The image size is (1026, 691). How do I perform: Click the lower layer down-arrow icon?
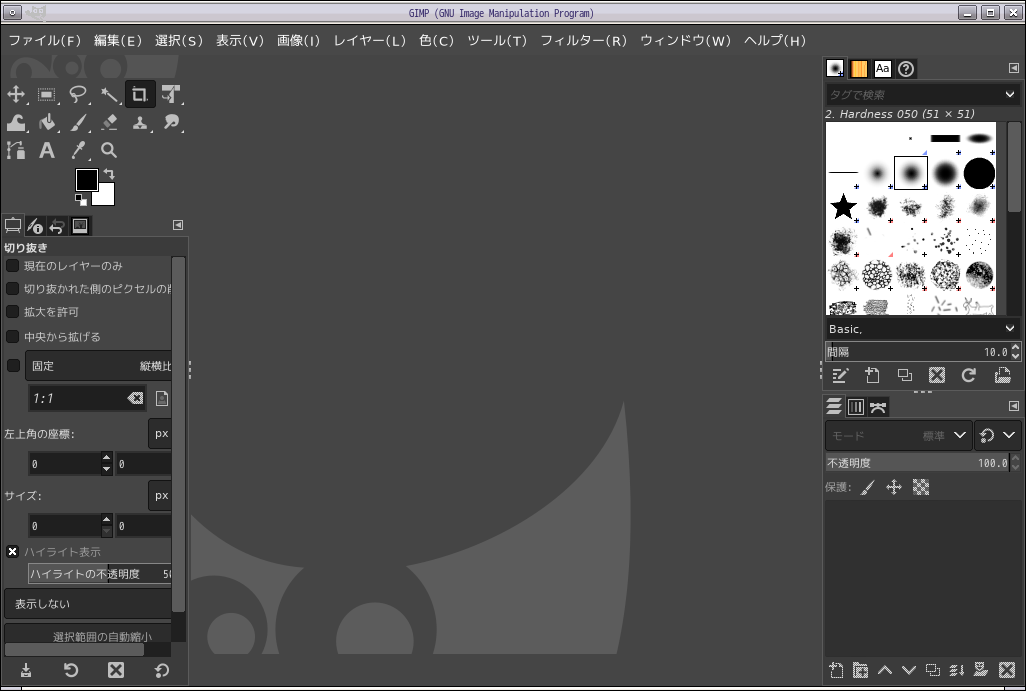[x=909, y=670]
